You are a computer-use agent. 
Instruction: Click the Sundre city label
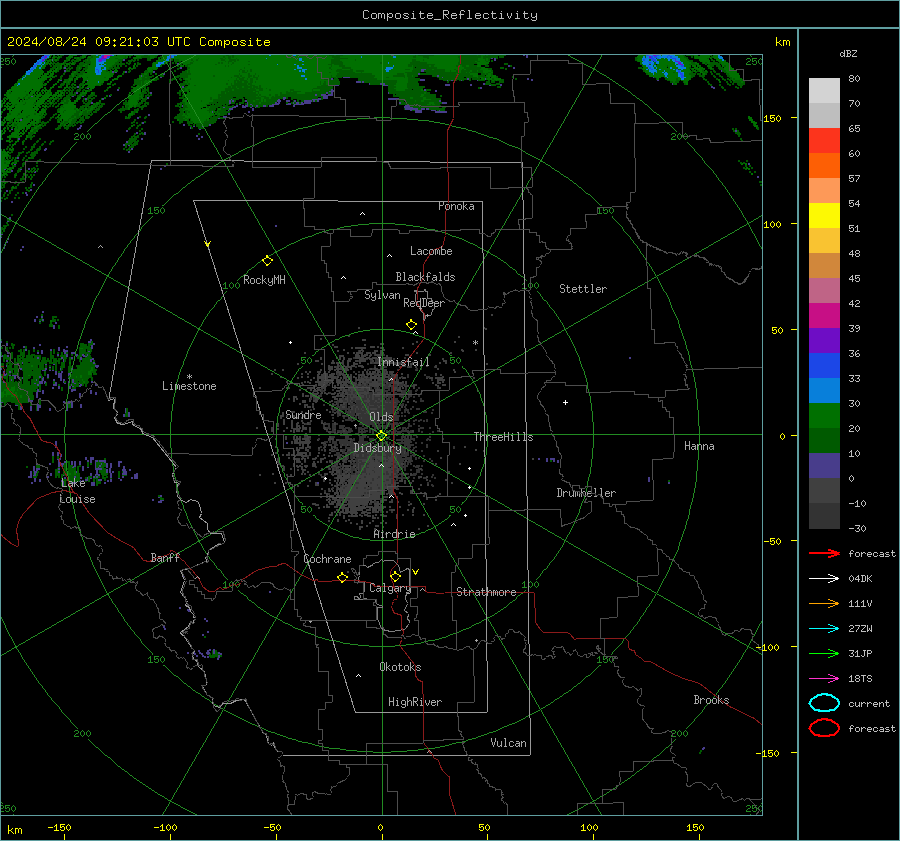304,414
